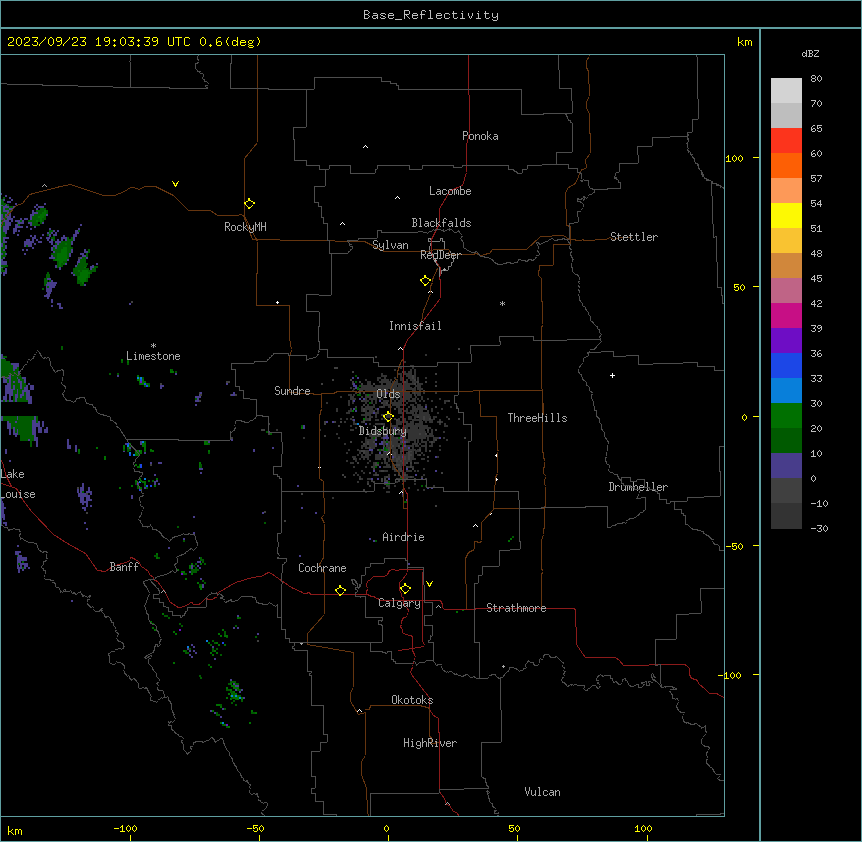Viewport: 862px width, 842px height.
Task: Click the white plus marker north of Drumheller
Action: coord(612,375)
